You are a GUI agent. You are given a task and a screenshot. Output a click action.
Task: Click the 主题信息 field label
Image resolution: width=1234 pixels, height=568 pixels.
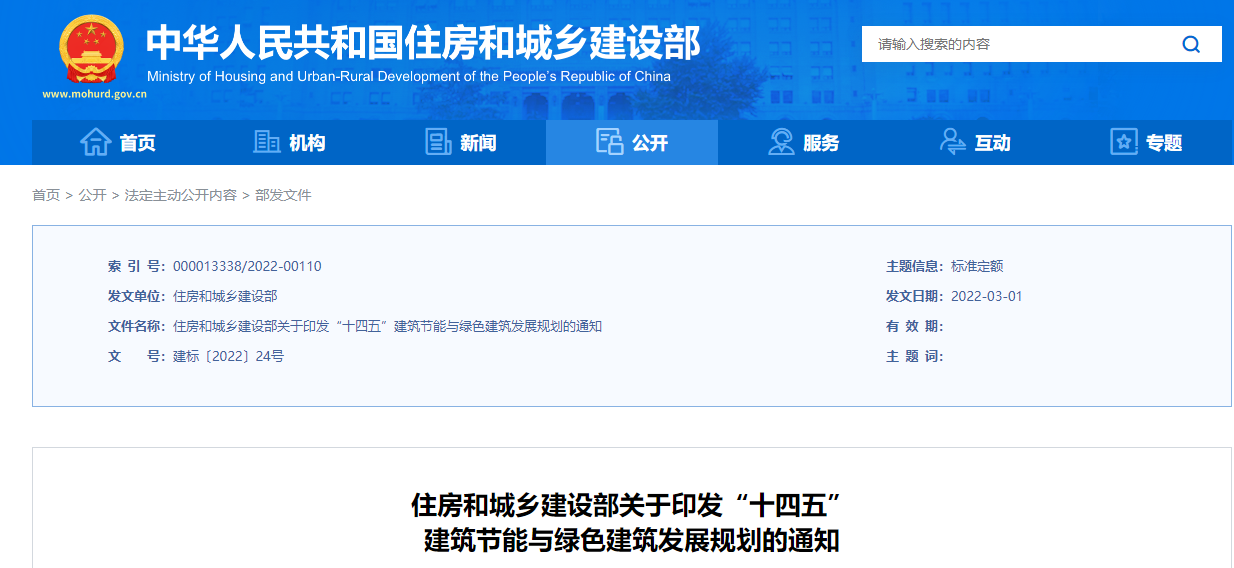click(915, 266)
